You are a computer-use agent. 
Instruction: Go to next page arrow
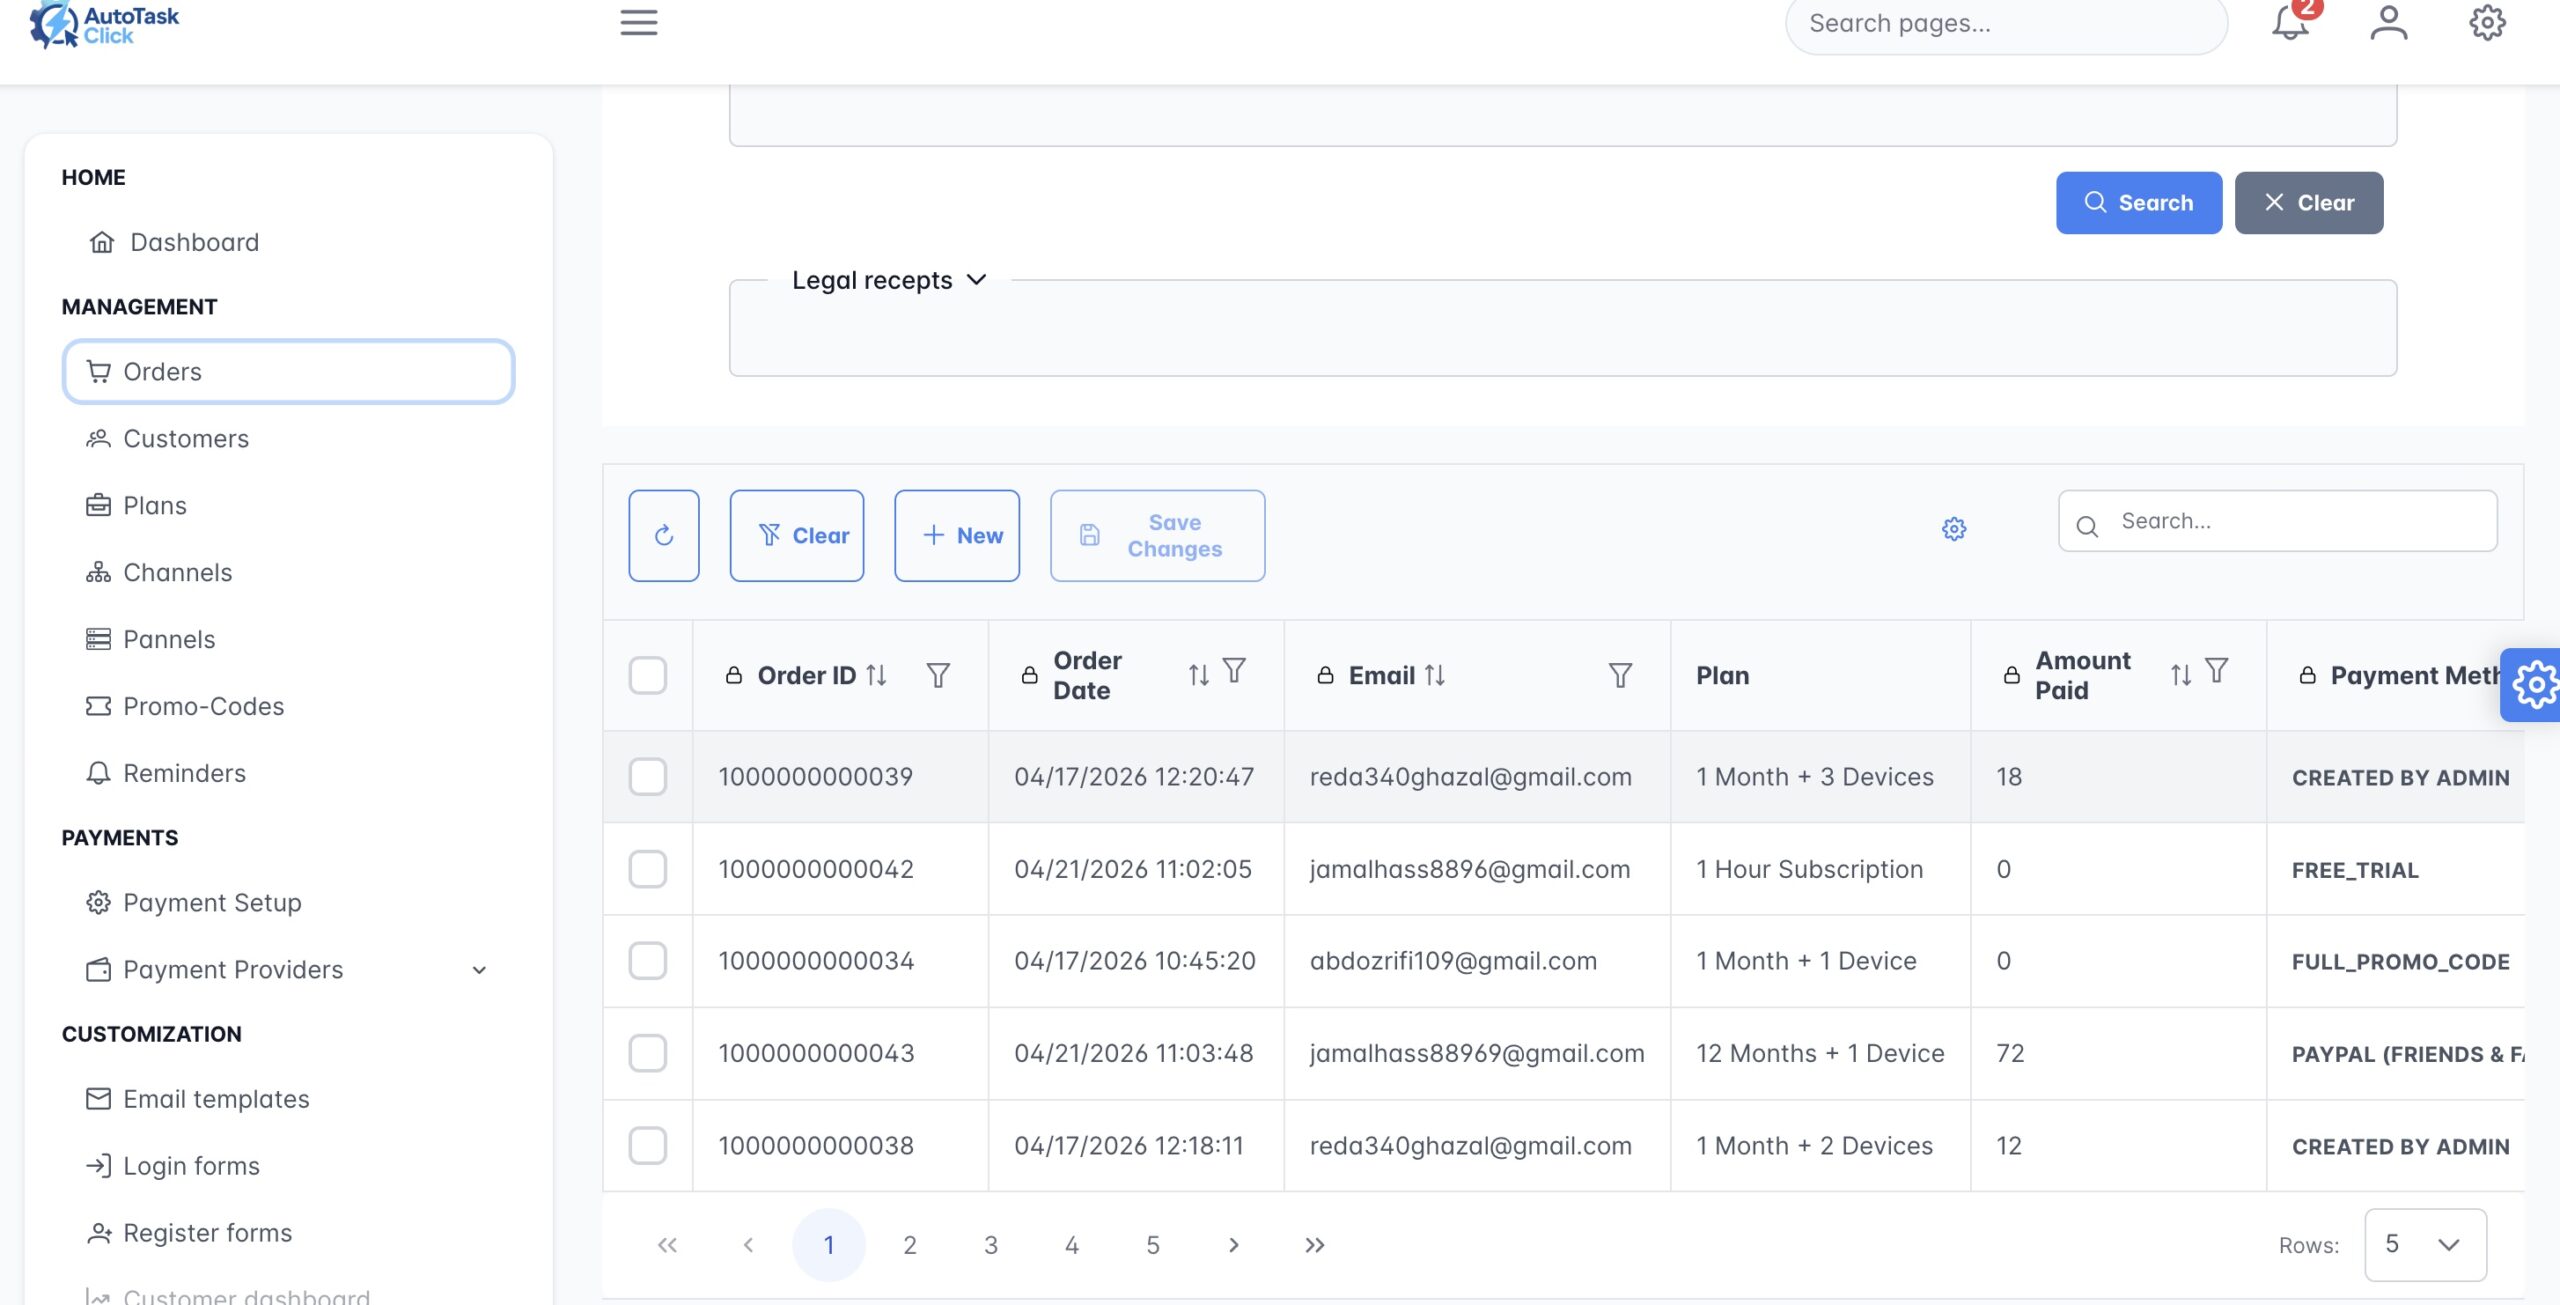1234,1245
